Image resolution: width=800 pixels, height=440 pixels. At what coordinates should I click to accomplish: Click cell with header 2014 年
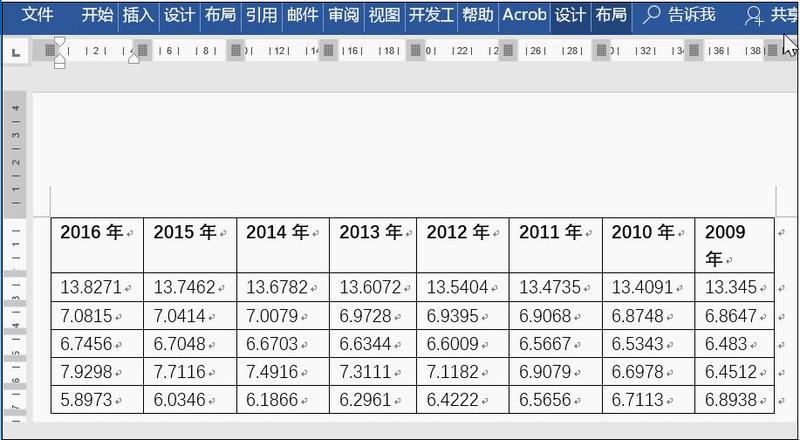[283, 246]
